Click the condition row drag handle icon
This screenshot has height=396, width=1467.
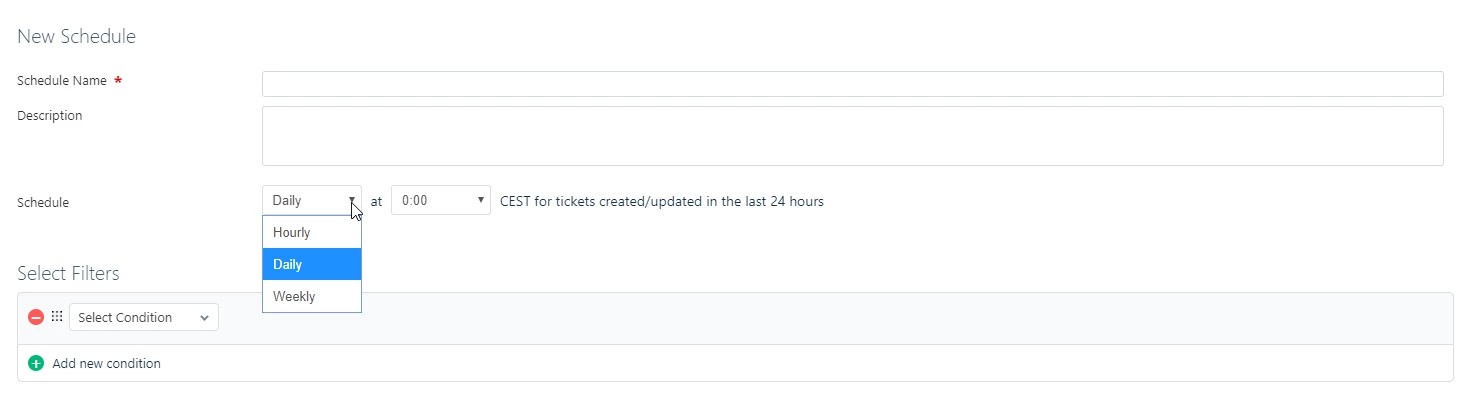tap(57, 317)
